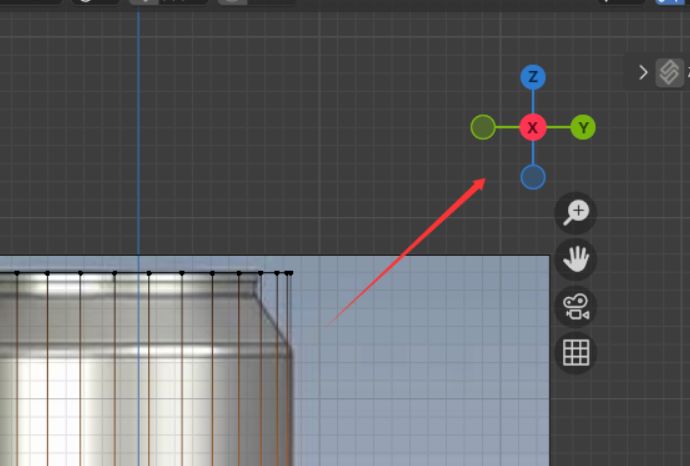Open the layered-diamond panel icon beside the chevron
Viewport: 690px width, 466px height.
(670, 73)
